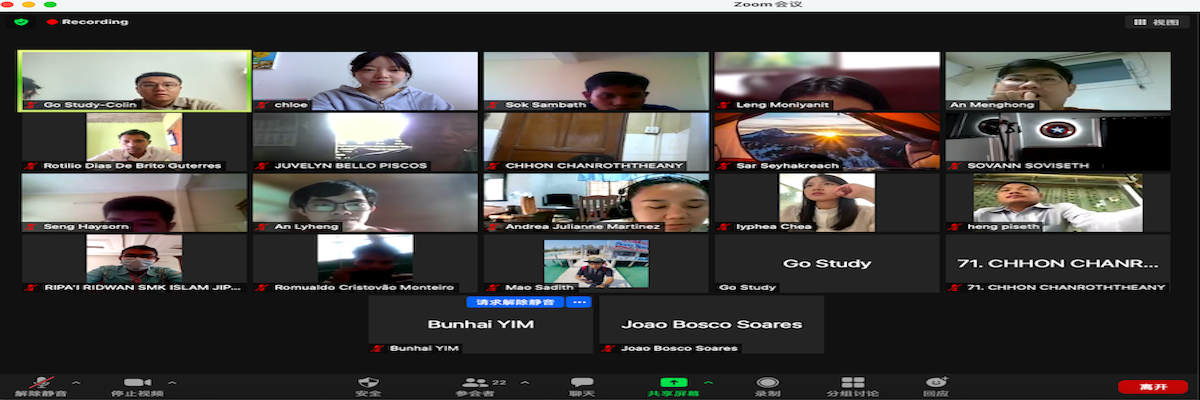This screenshot has height=400, width=1200.
Task: Select Joao Bosco Soares's participant tile
Action: [x=711, y=324]
